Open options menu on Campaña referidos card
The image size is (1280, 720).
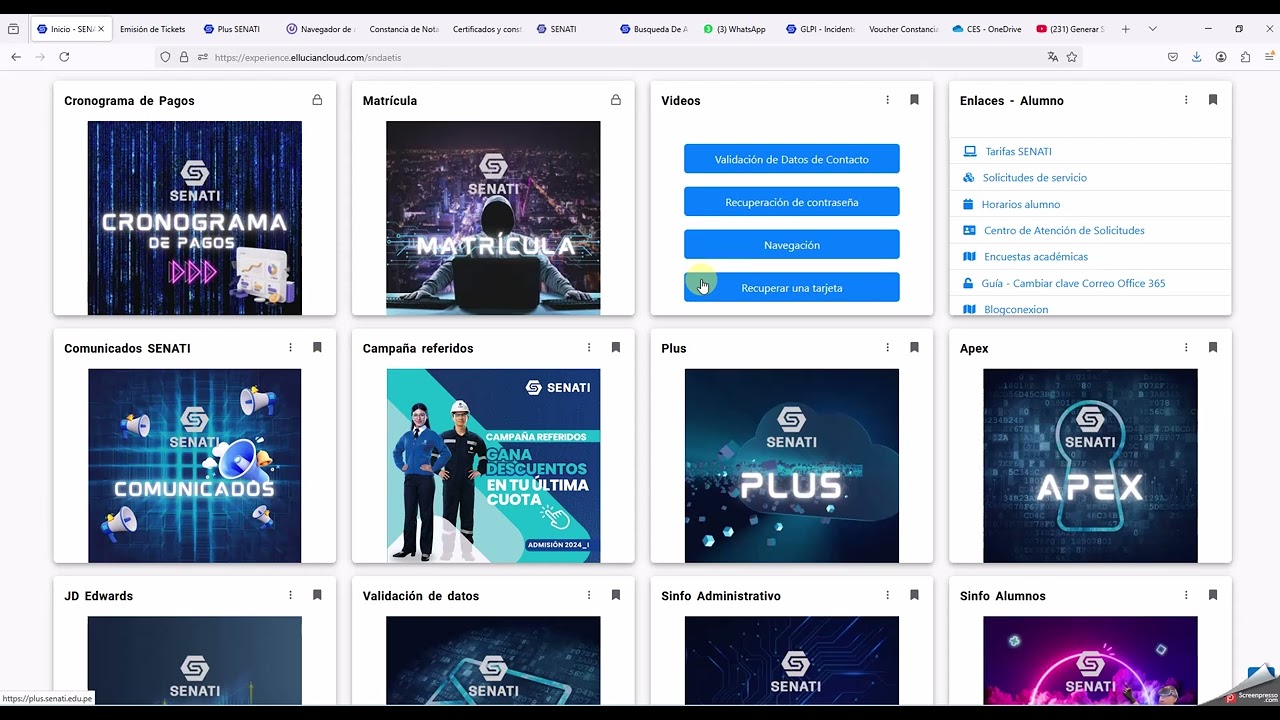(589, 348)
